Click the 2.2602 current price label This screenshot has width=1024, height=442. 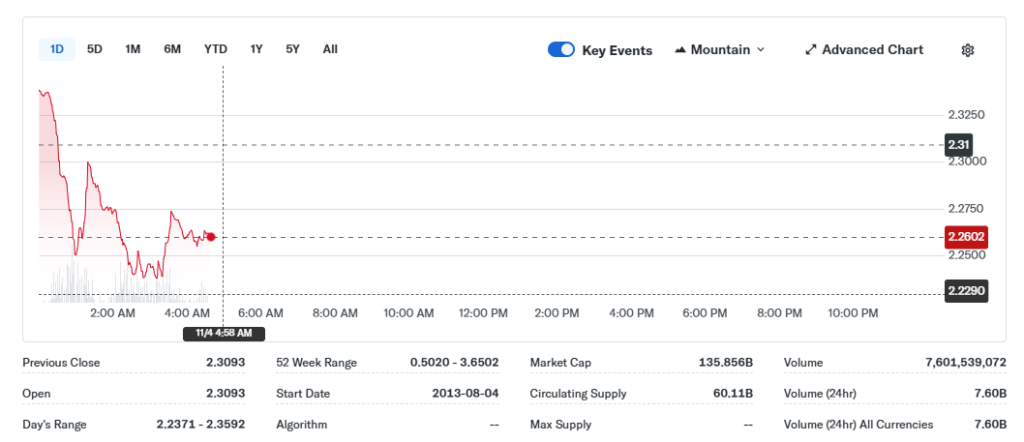(966, 237)
